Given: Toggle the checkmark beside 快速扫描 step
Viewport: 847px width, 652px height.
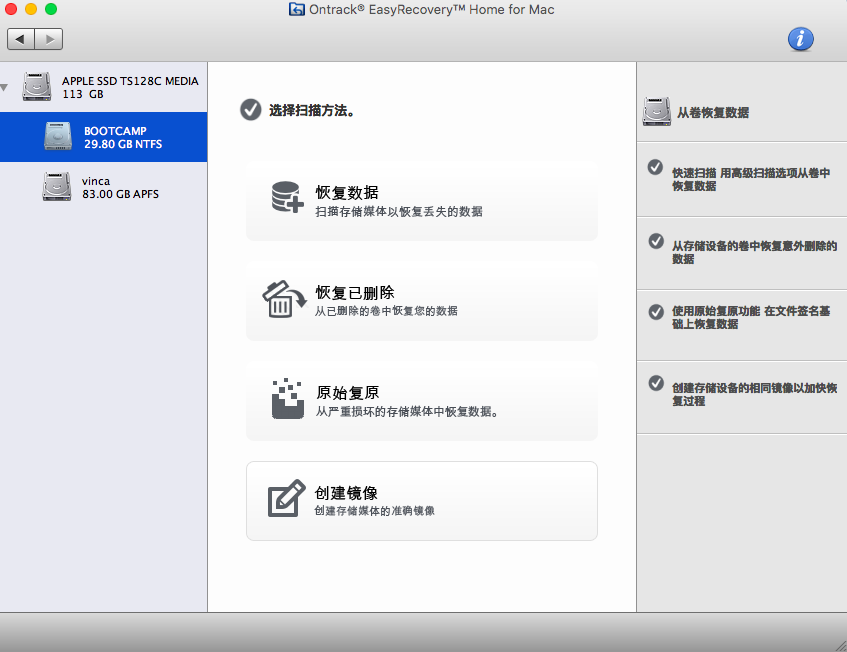Looking at the screenshot, I should click(656, 169).
